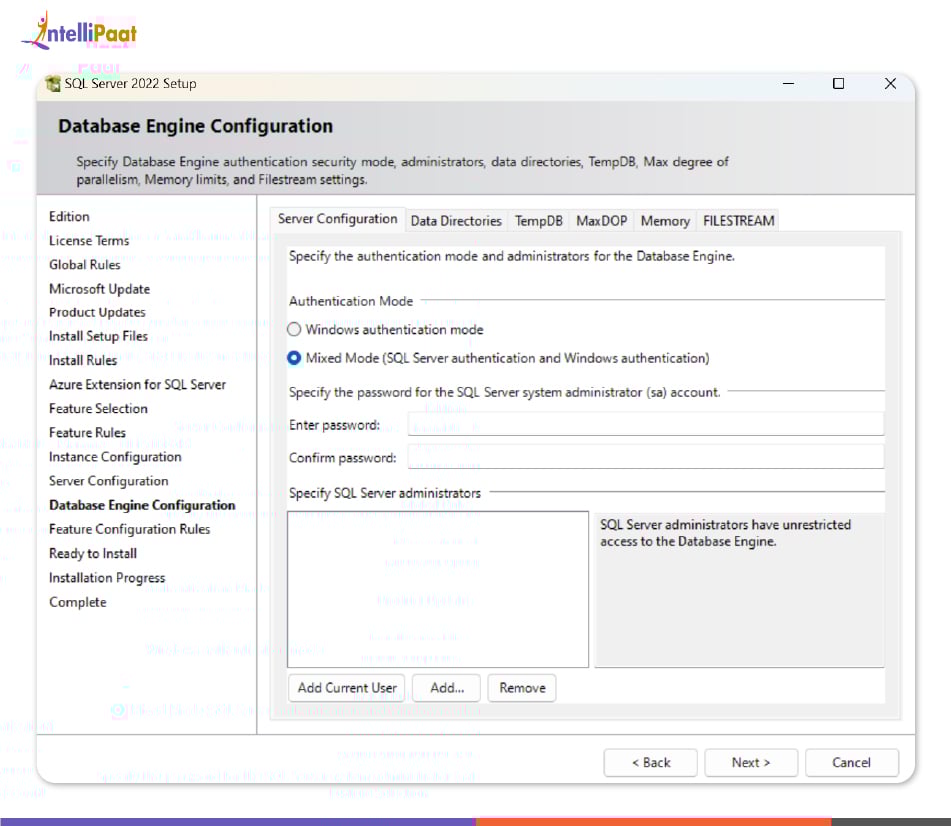951x826 pixels.
Task: Select the Server Configuration tab
Action: 337,219
